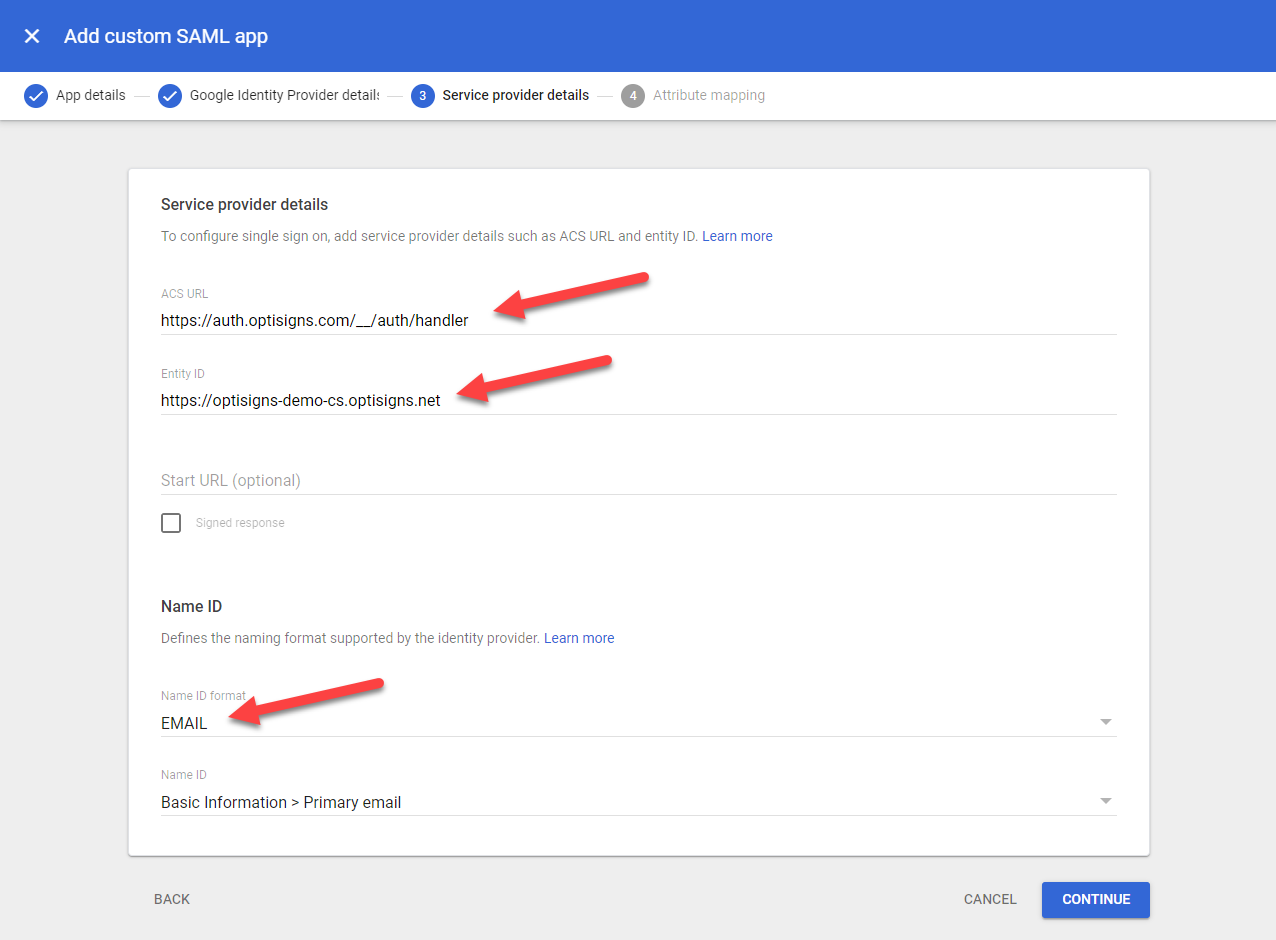
Task: Close the Add custom SAML app dialog
Action: pos(32,36)
